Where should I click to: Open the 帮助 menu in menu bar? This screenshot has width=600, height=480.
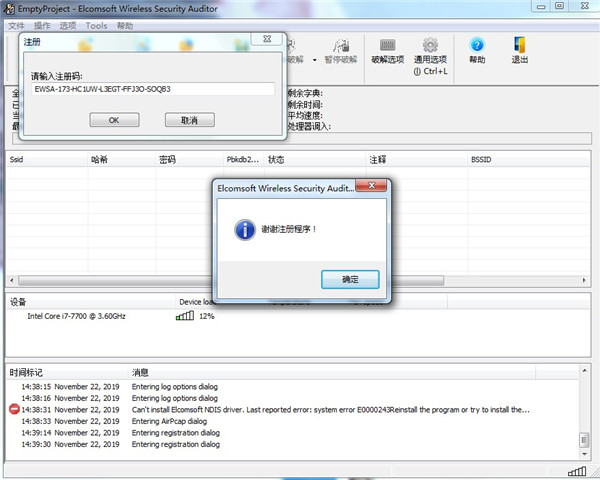[125, 26]
